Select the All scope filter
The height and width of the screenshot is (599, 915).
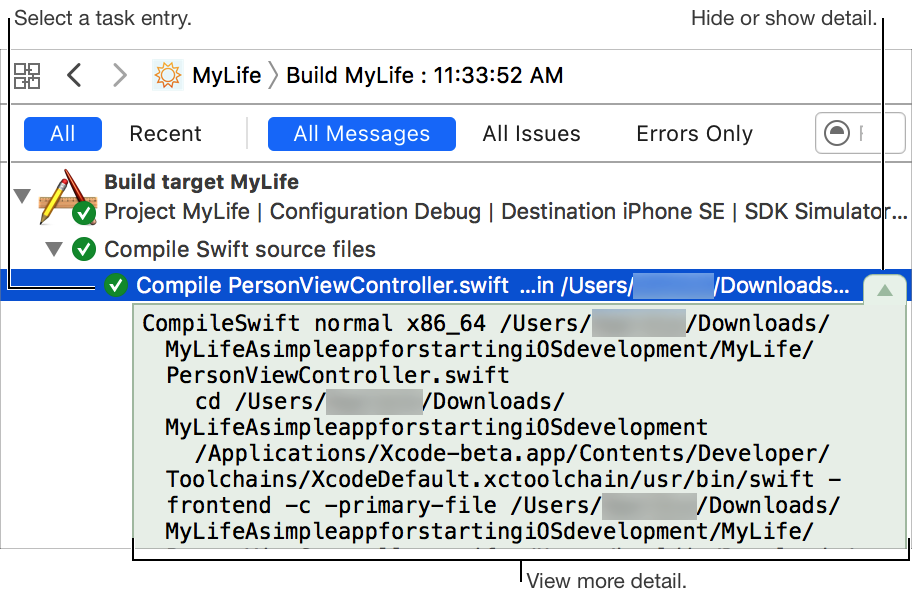63,134
